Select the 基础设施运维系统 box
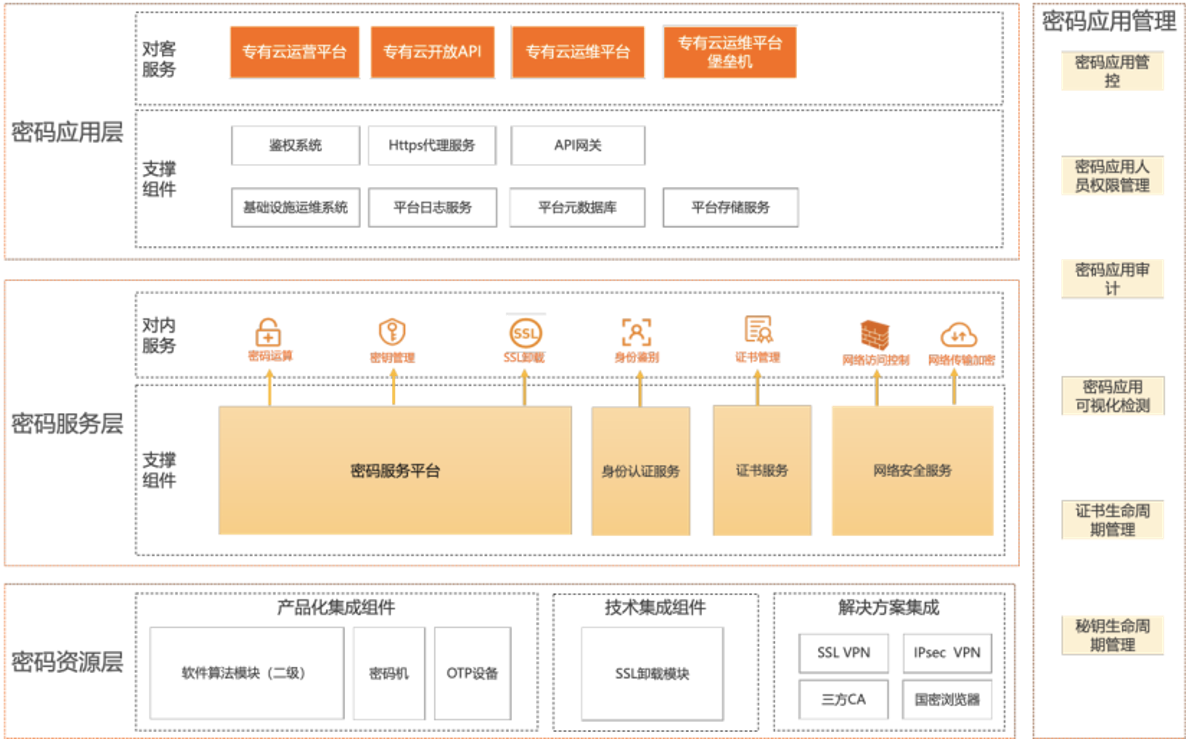 pos(295,207)
